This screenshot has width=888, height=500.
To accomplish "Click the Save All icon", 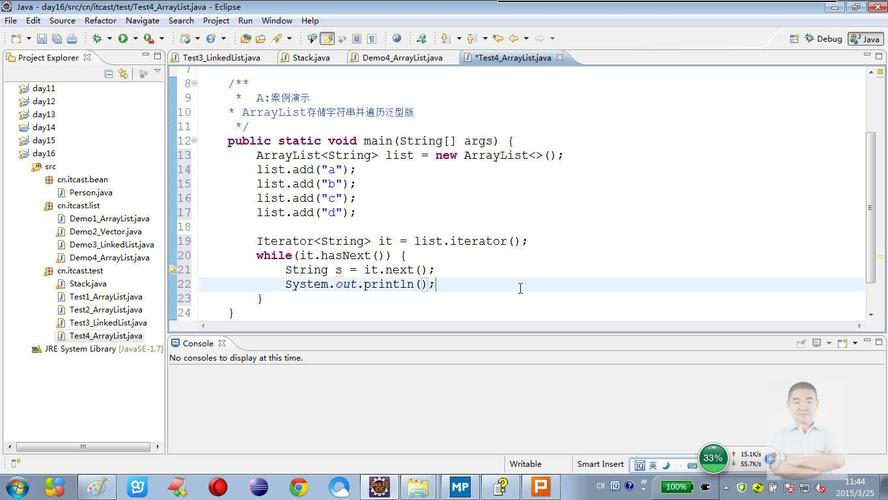I will (x=57, y=39).
